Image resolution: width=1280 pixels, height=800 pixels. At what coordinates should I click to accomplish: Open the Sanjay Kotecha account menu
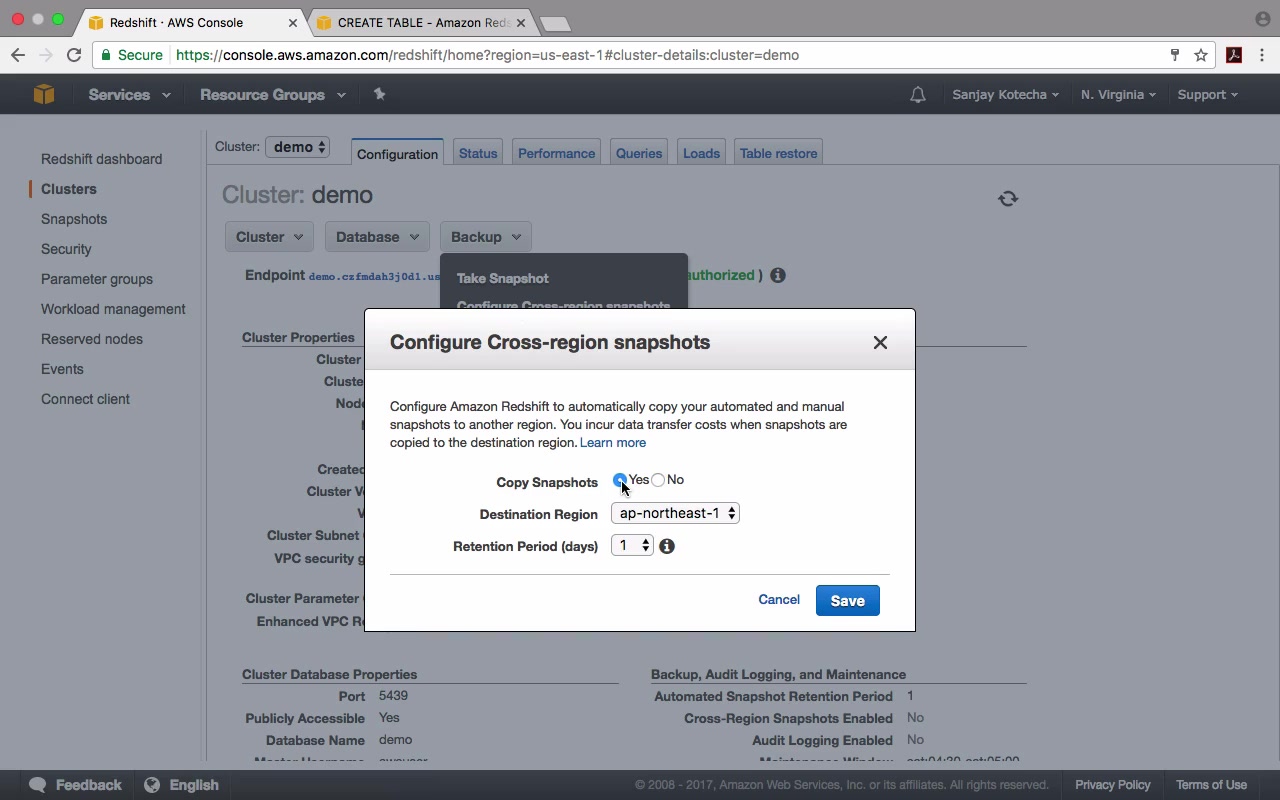(x=1006, y=95)
